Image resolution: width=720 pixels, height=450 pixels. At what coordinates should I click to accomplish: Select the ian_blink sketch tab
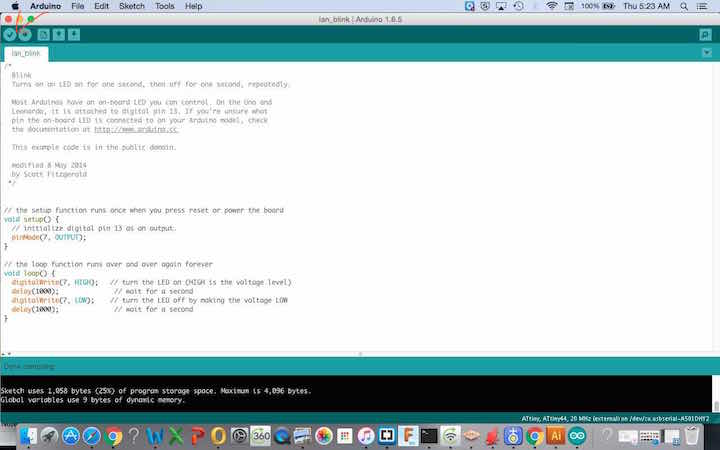coord(26,53)
